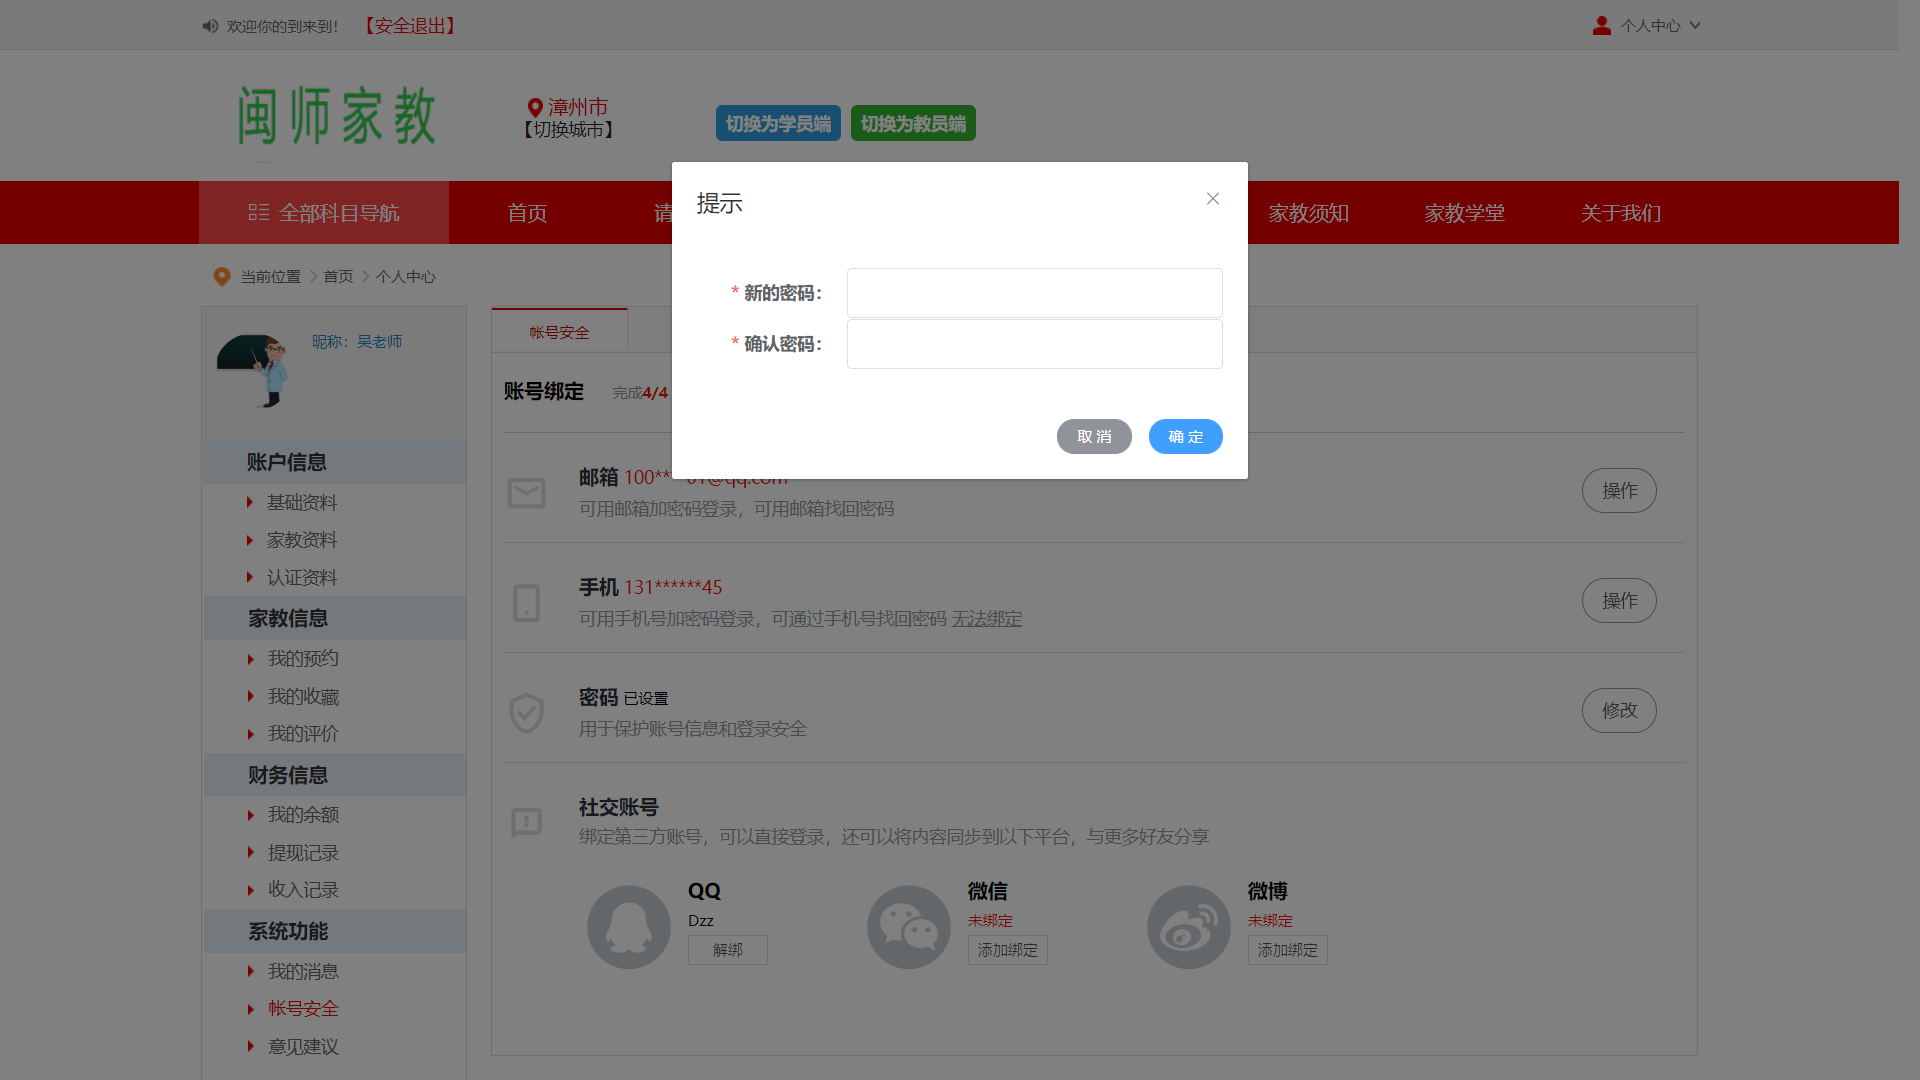Focus the 确认密码 input field
The height and width of the screenshot is (1080, 1920).
[x=1034, y=344]
